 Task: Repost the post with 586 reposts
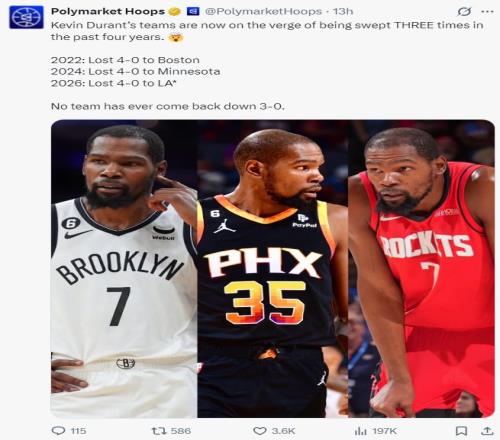coord(159,431)
